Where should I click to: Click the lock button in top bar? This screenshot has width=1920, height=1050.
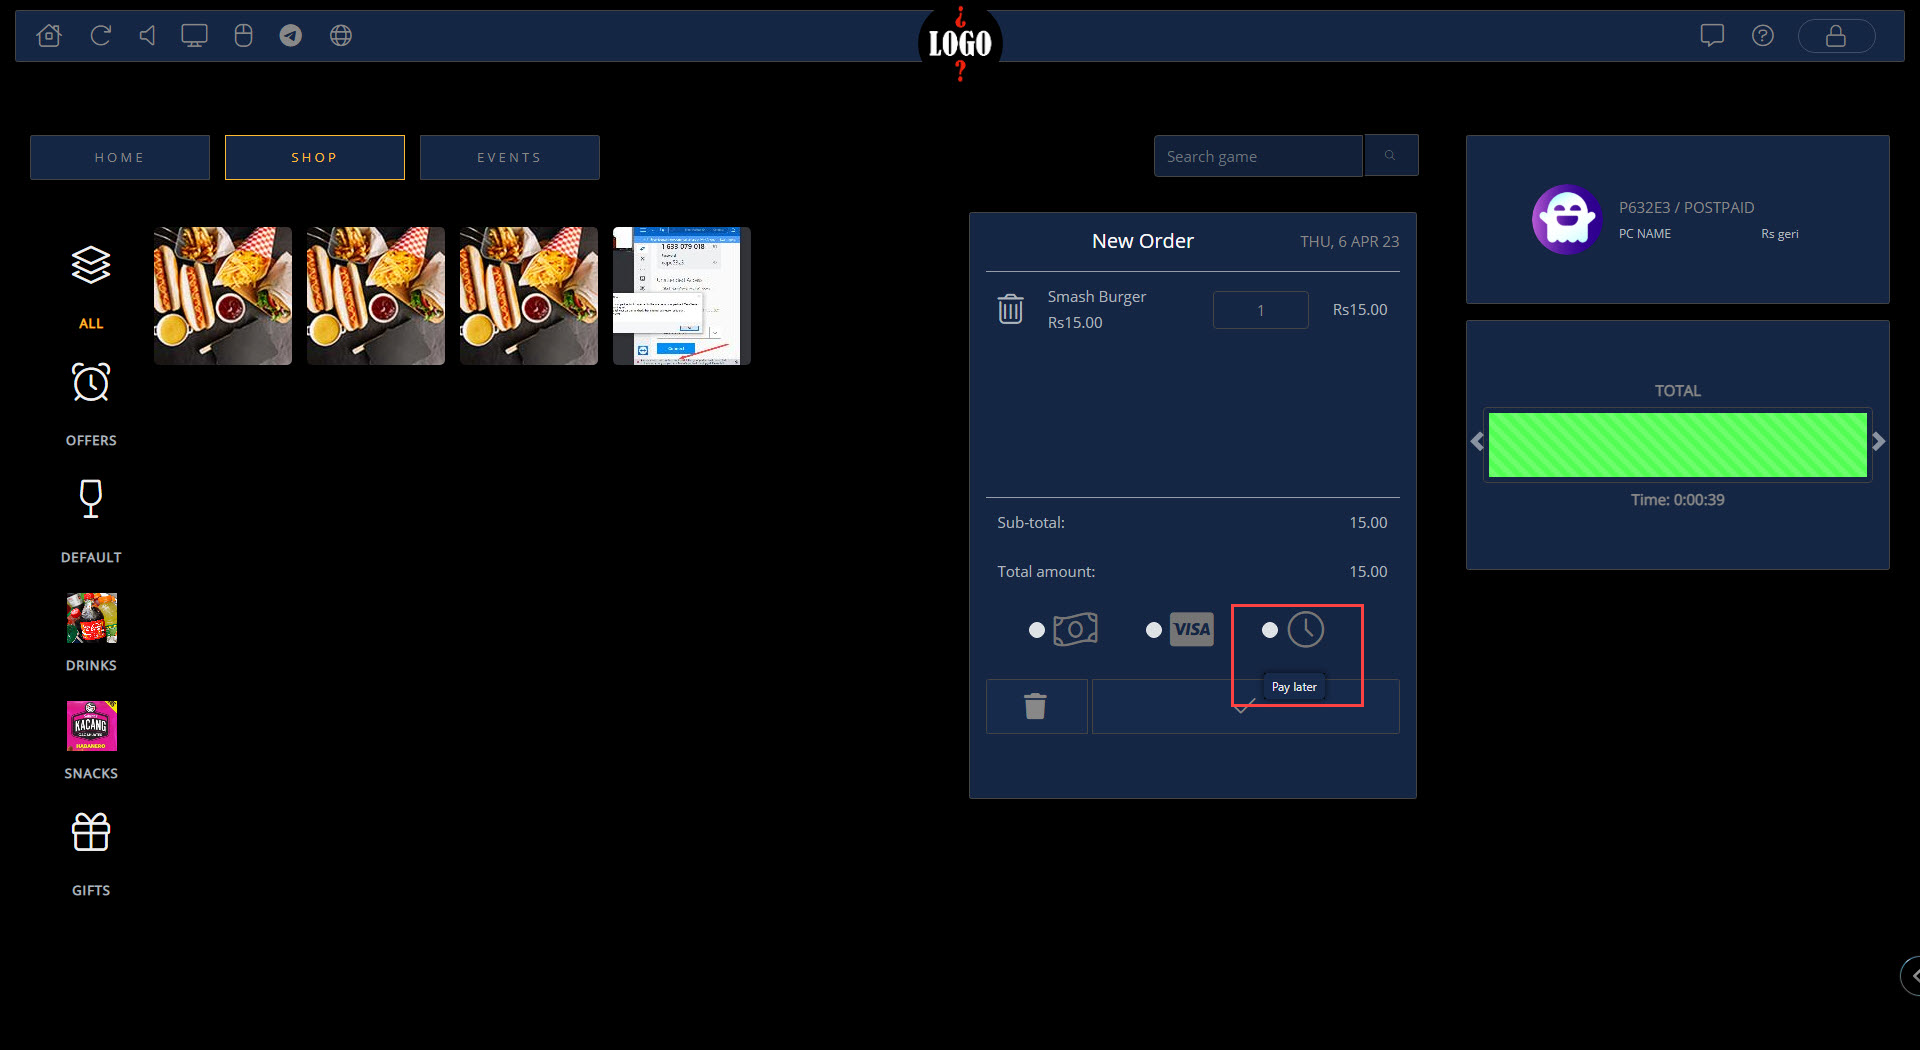click(x=1836, y=36)
